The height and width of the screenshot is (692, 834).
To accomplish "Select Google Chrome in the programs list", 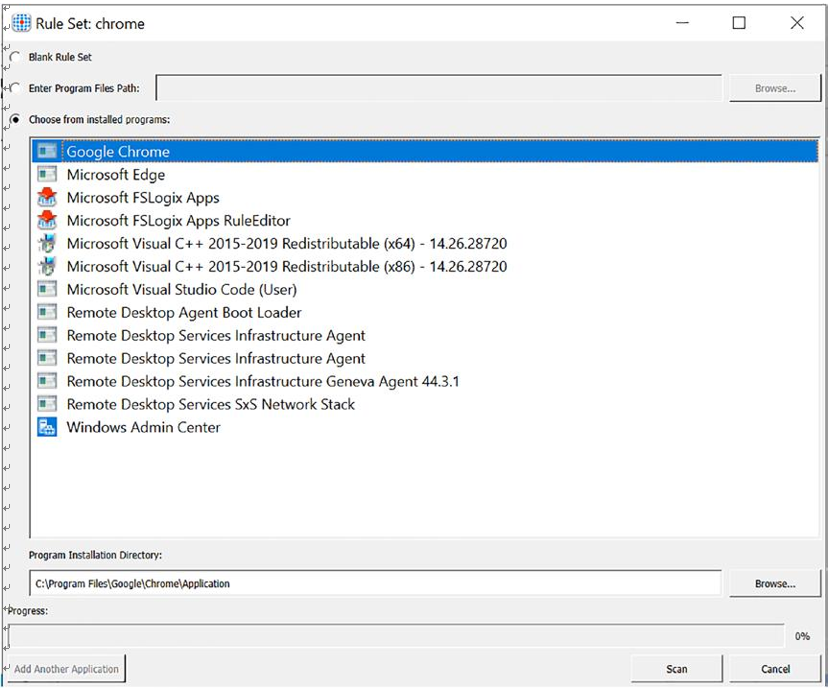I will coord(424,152).
